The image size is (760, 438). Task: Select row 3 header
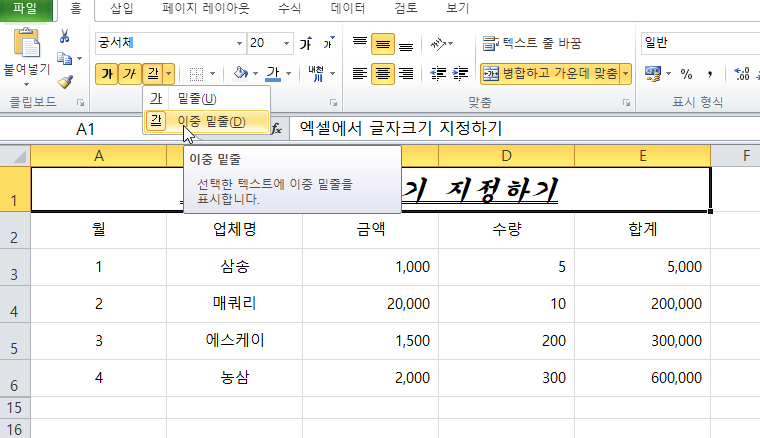[x=15, y=268]
